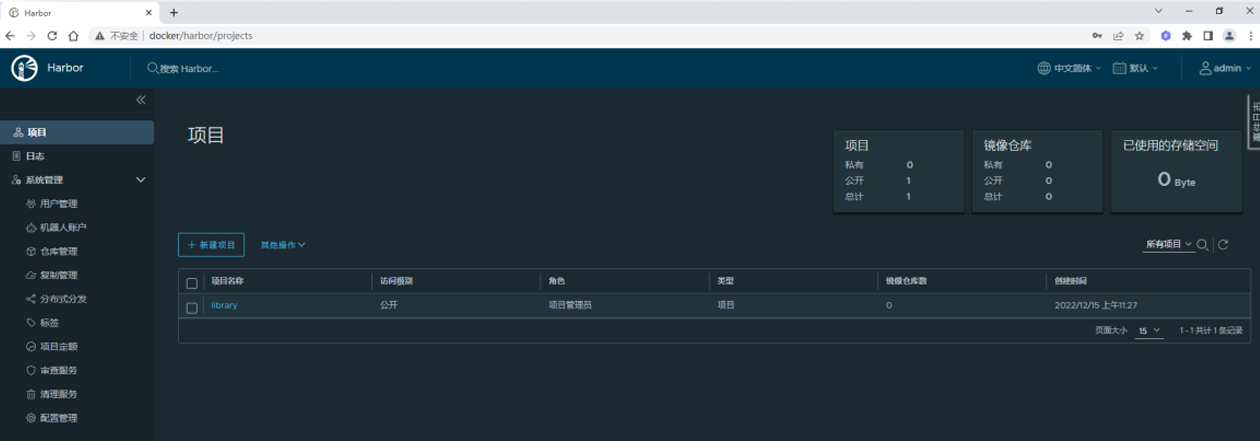Open 项目 in the sidebar

[77, 132]
